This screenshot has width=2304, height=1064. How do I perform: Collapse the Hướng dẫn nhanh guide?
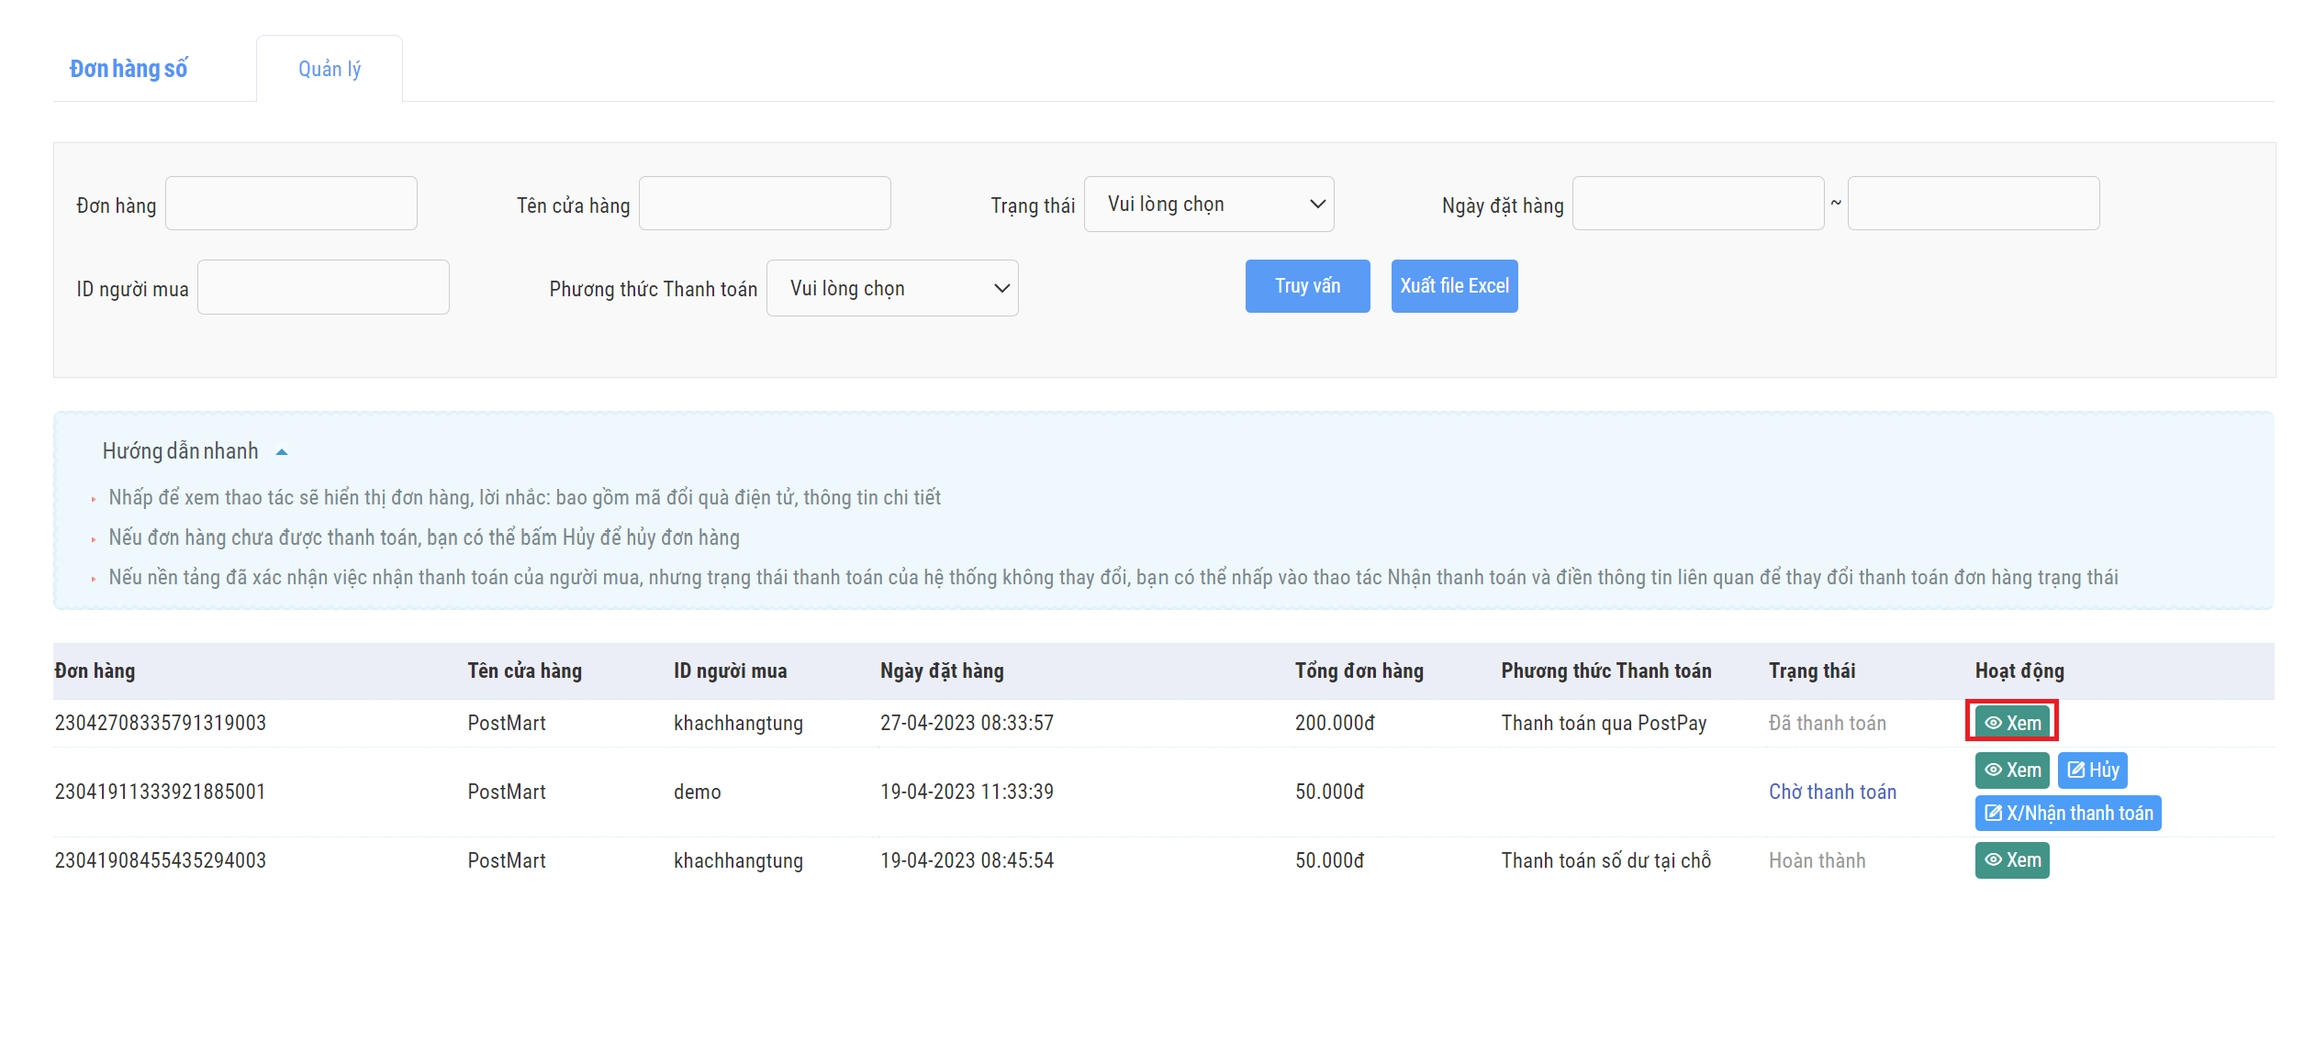(282, 452)
